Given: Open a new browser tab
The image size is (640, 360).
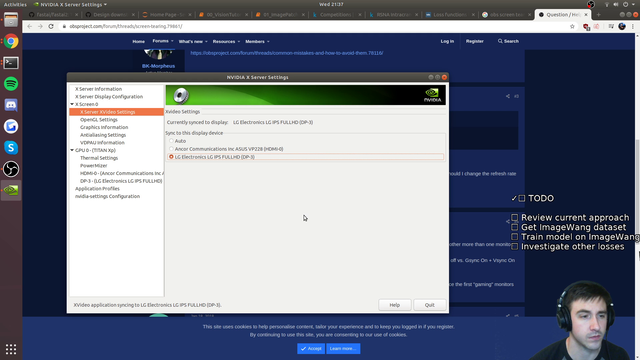Looking at the screenshot, I should click(x=598, y=14).
